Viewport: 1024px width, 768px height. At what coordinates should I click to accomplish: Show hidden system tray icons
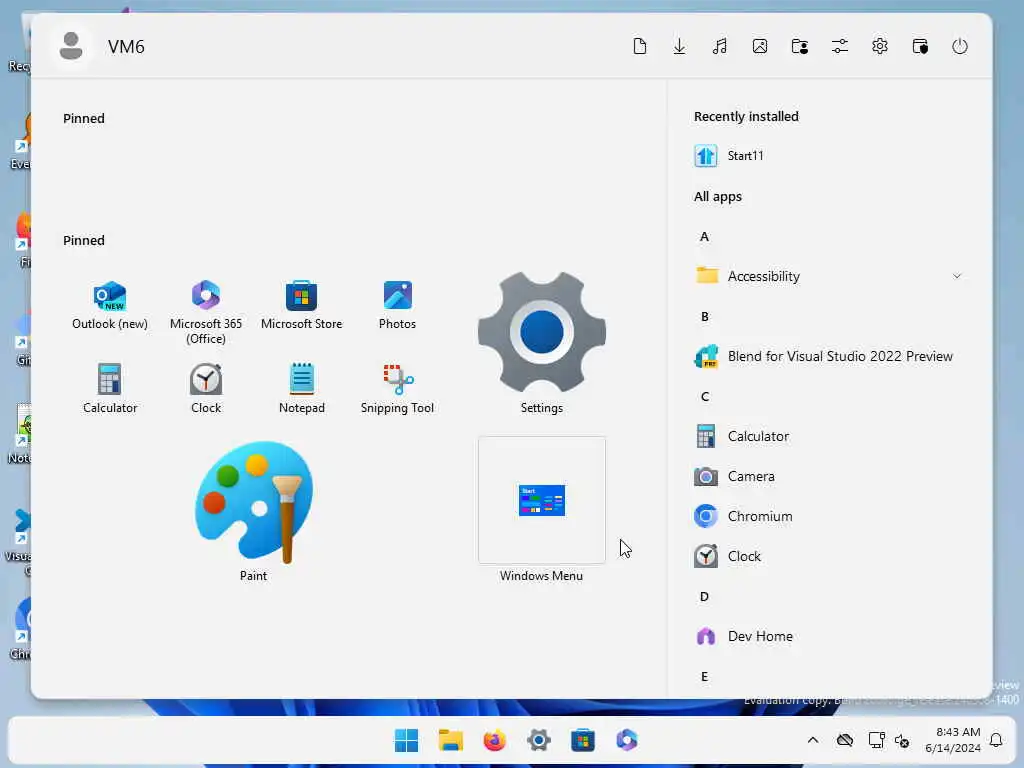click(812, 740)
